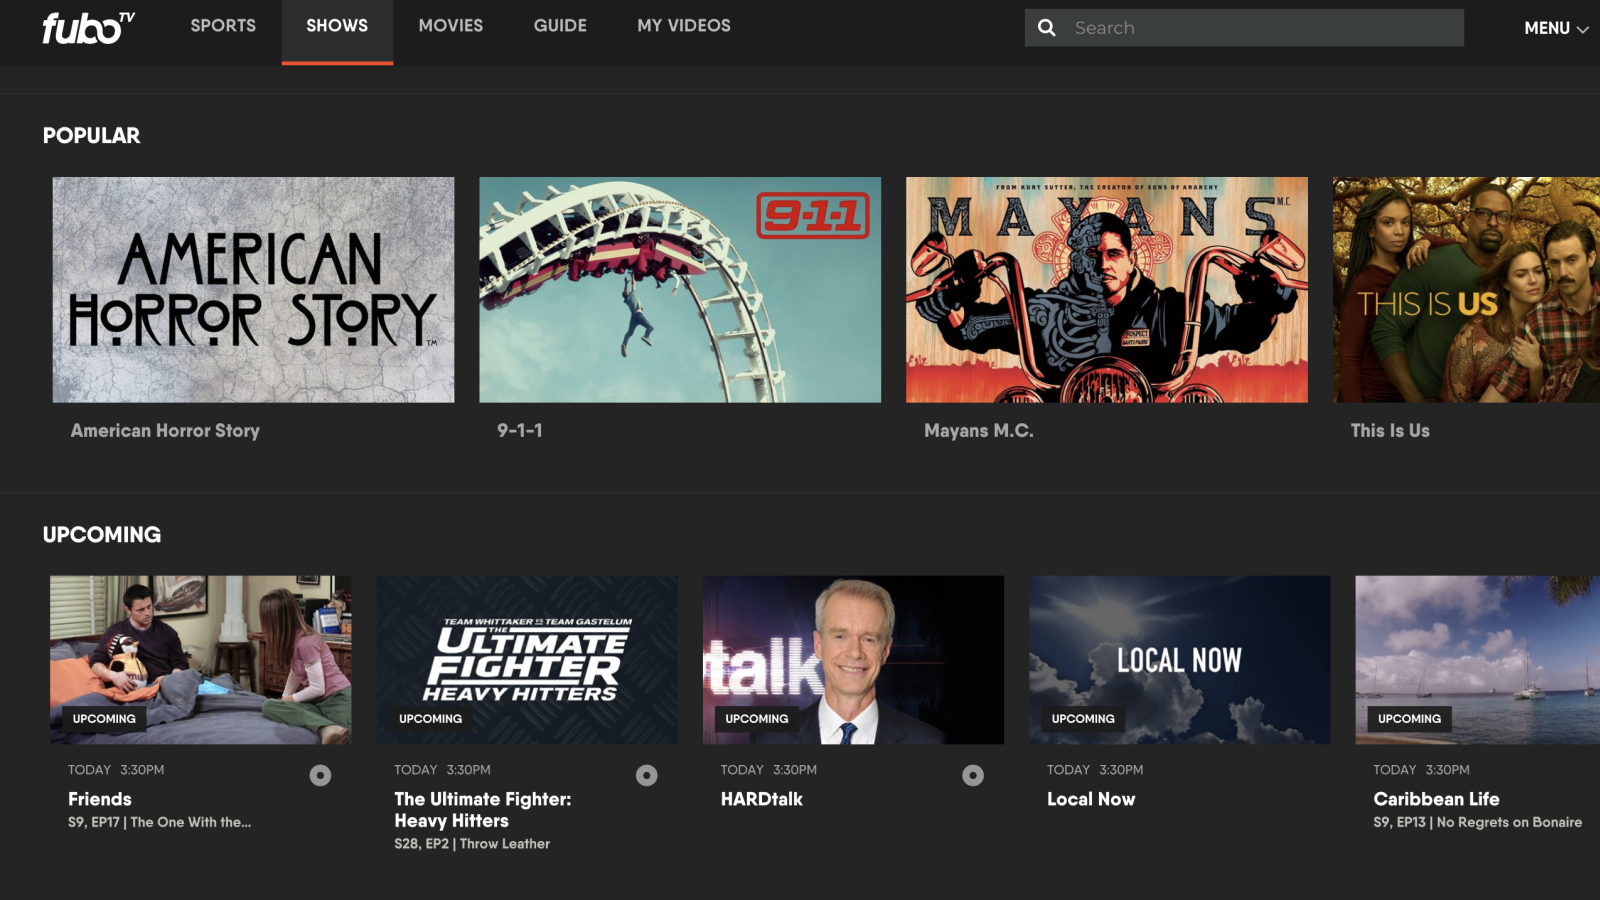This screenshot has height=900, width=1600.
Task: Click the HARDtalk show title
Action: (762, 799)
